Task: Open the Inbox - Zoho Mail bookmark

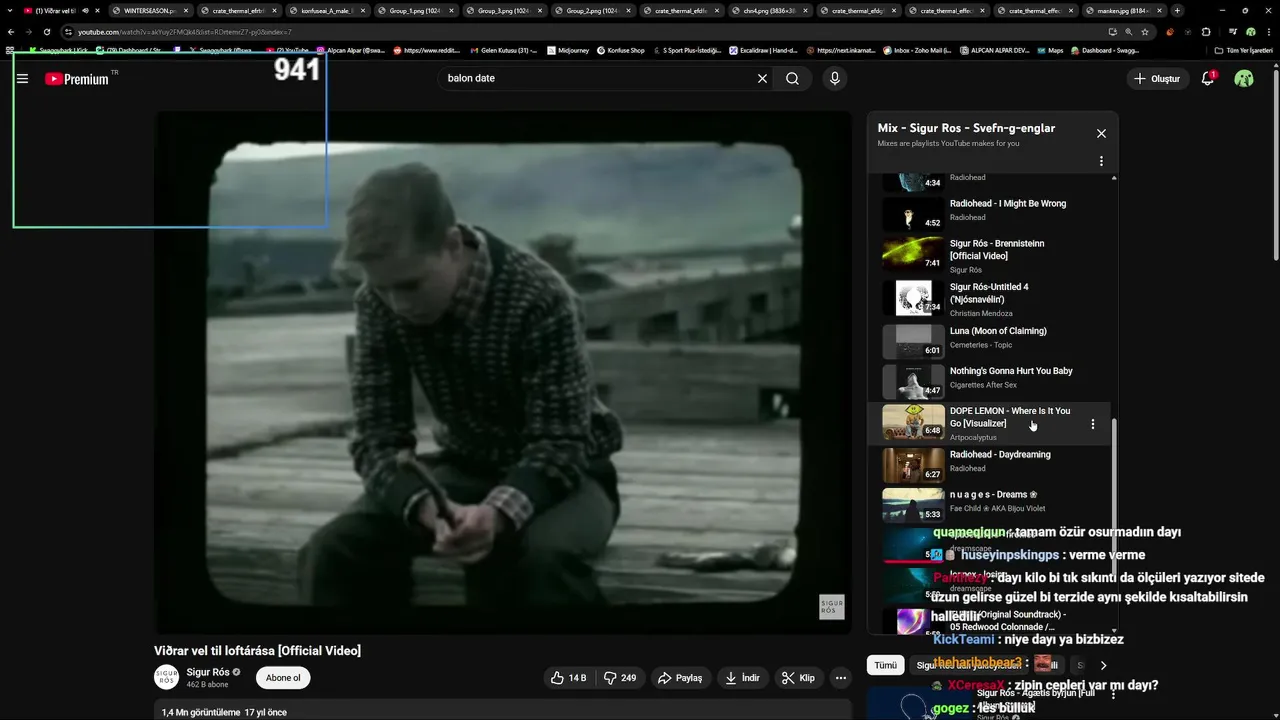Action: coord(917,50)
